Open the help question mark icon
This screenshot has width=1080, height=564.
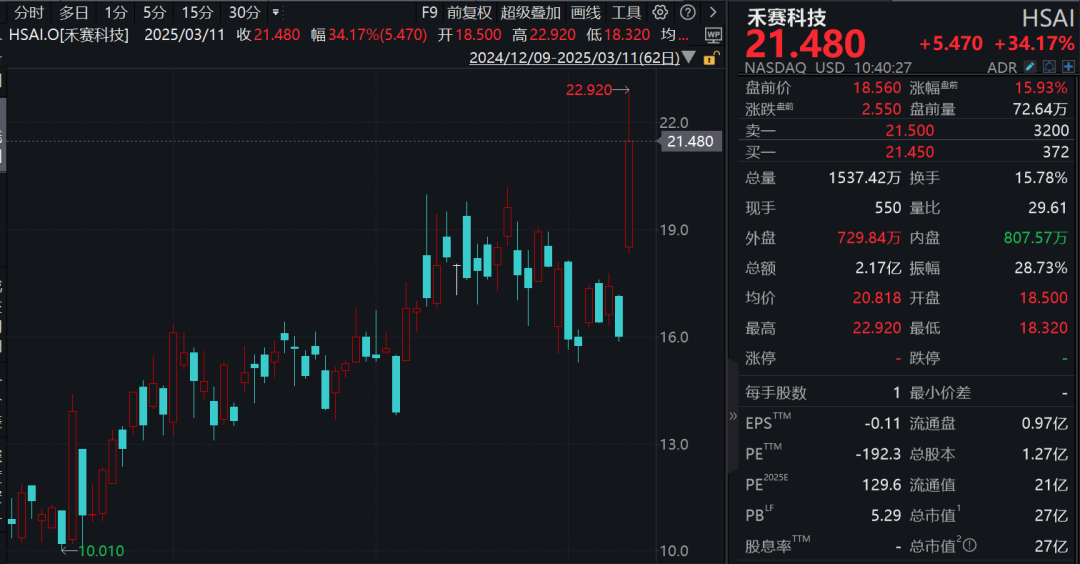click(x=687, y=12)
